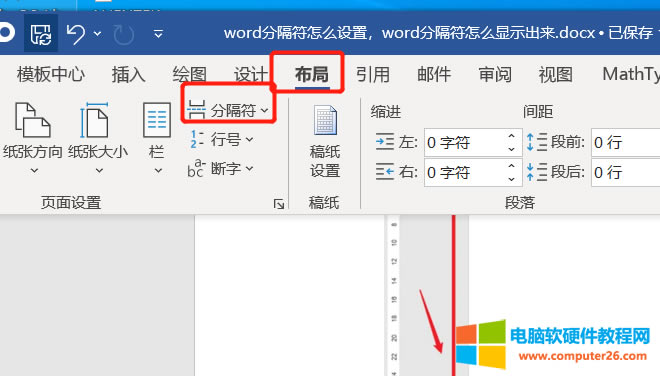Click the 栏 columns icon

(157, 120)
